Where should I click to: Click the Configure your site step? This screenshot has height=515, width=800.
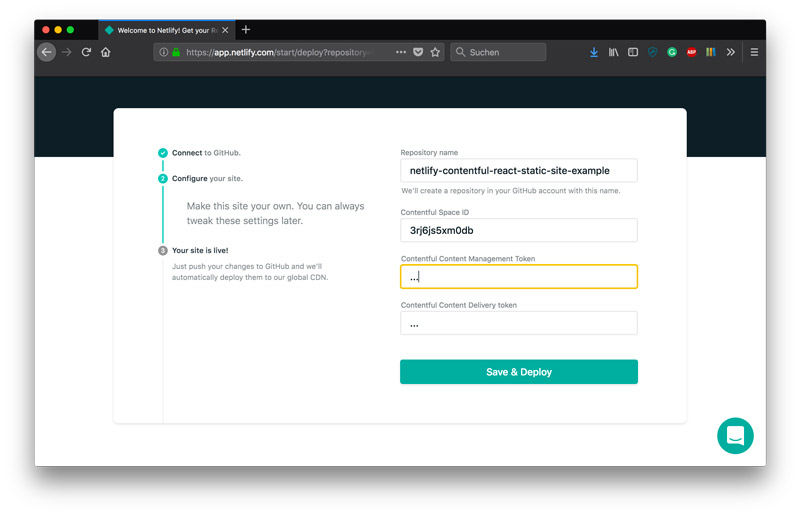click(207, 178)
